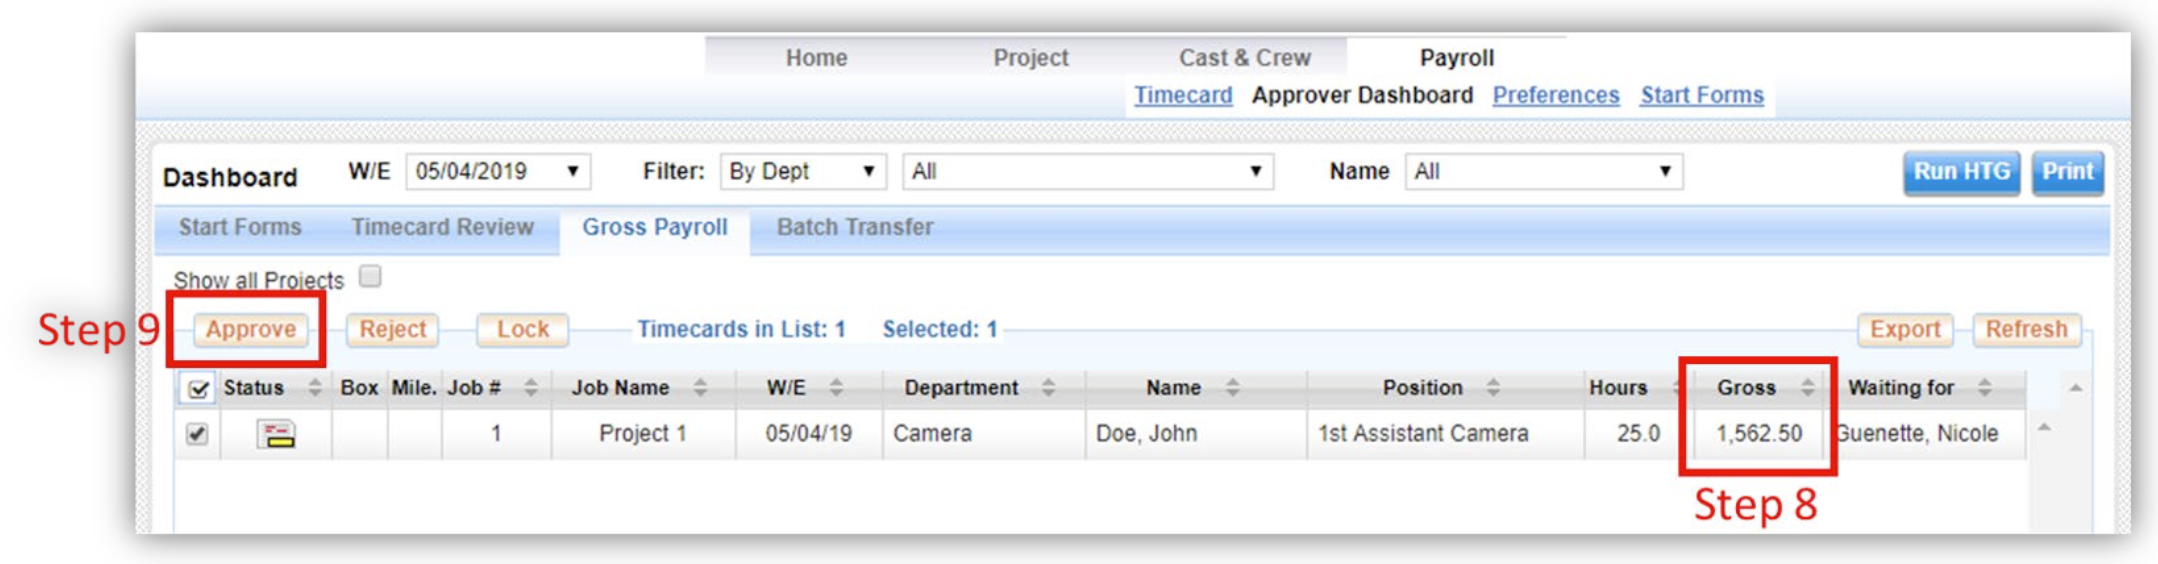The width and height of the screenshot is (2158, 564).
Task: Select Approver Dashboard submenu item
Action: pos(1362,95)
